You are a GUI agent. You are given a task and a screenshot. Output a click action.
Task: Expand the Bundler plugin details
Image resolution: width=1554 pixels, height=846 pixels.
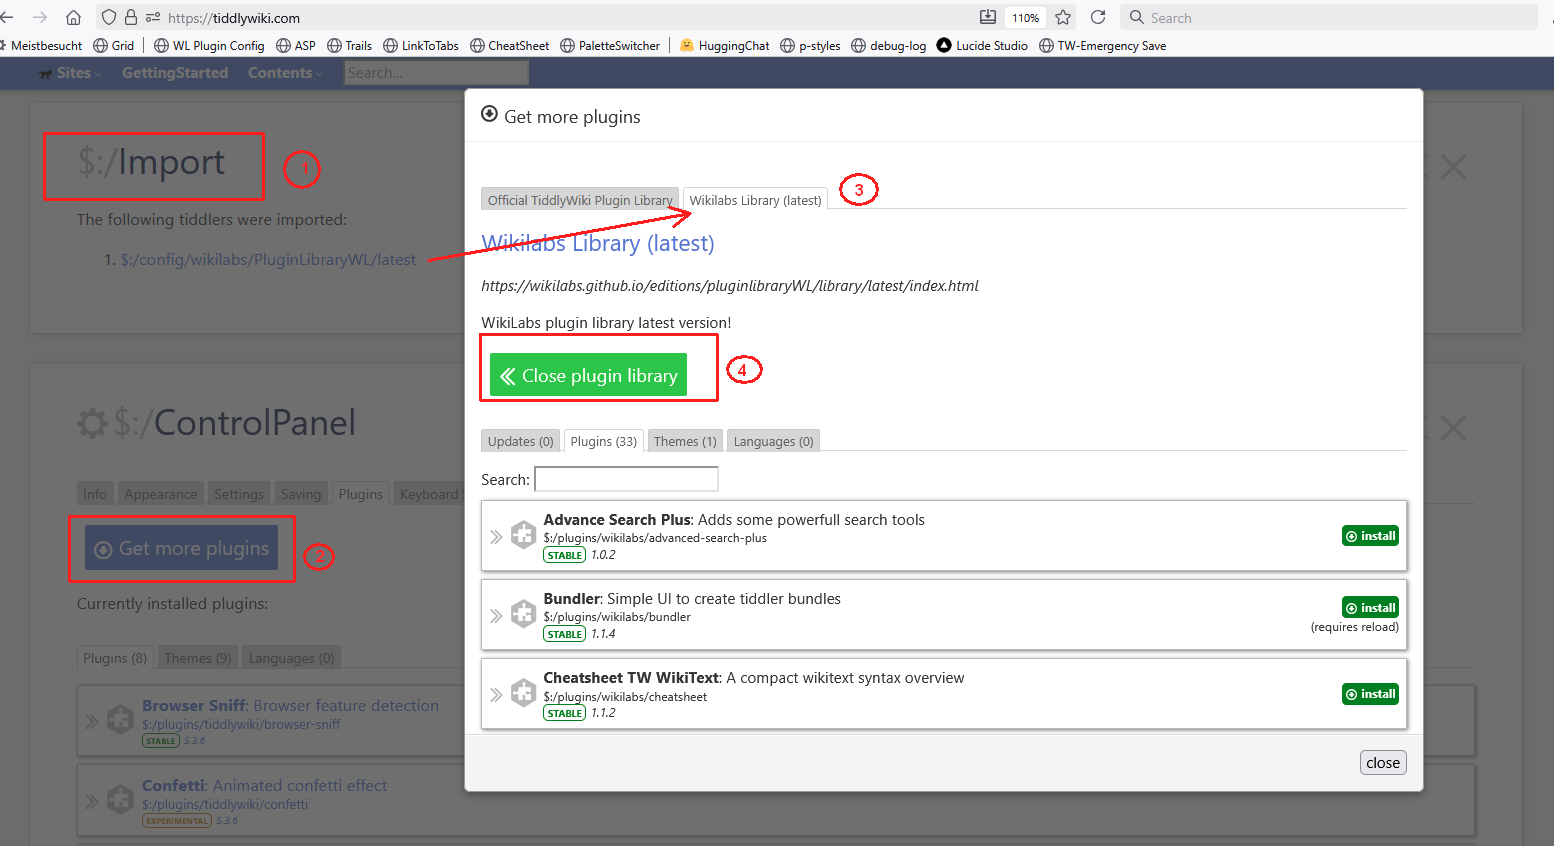click(x=496, y=616)
